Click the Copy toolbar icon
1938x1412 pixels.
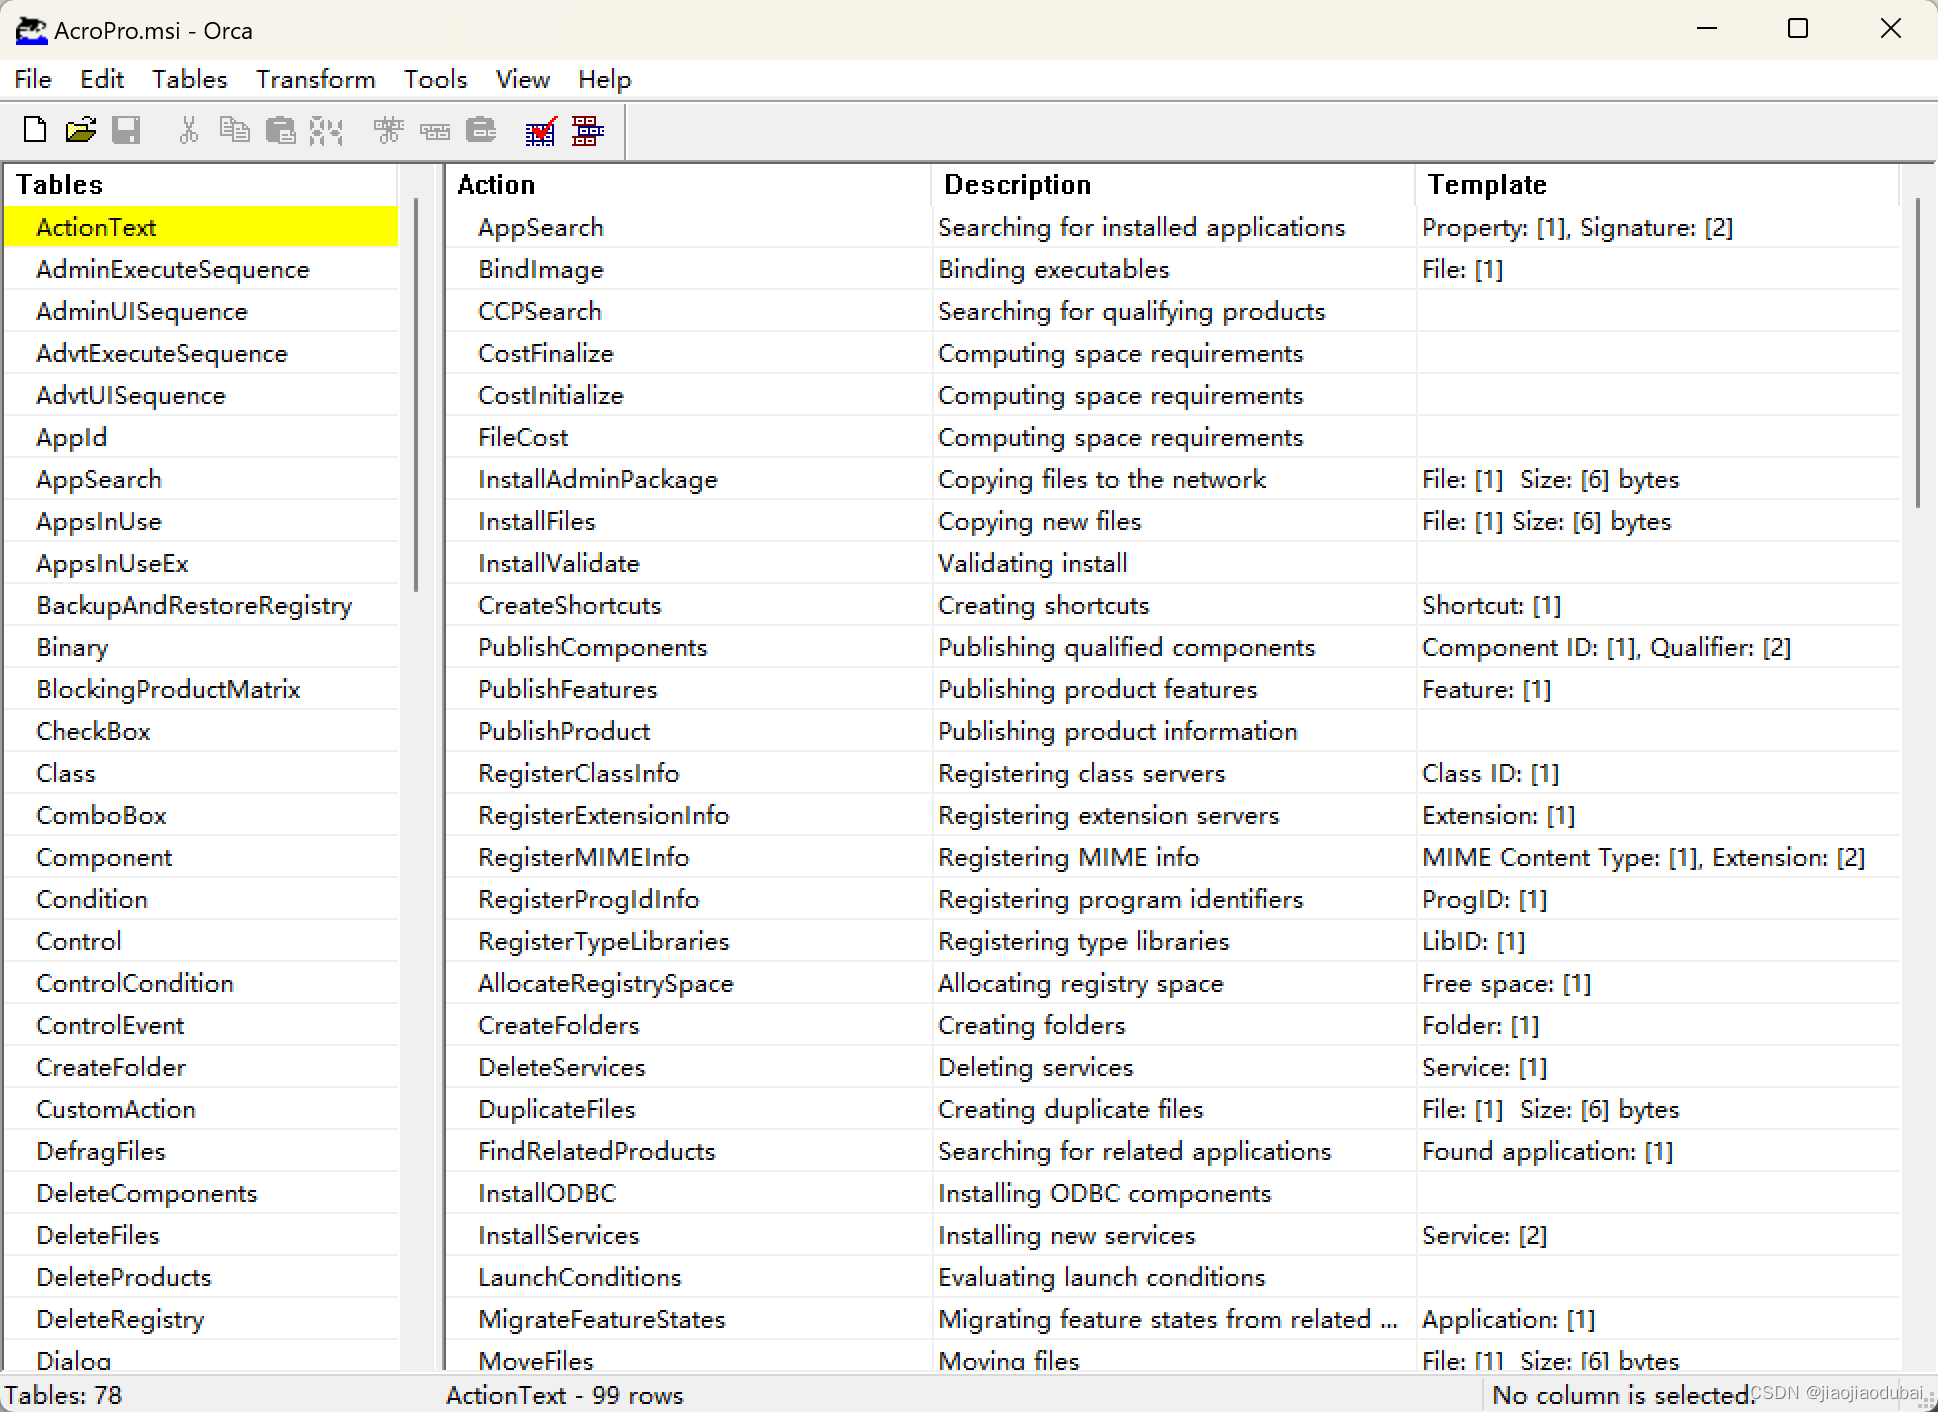[x=234, y=130]
